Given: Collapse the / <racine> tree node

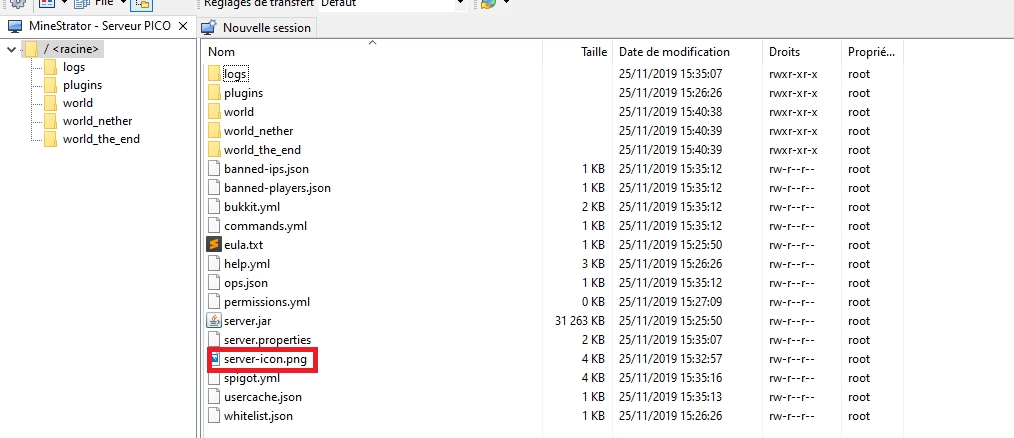Looking at the screenshot, I should (x=11, y=49).
